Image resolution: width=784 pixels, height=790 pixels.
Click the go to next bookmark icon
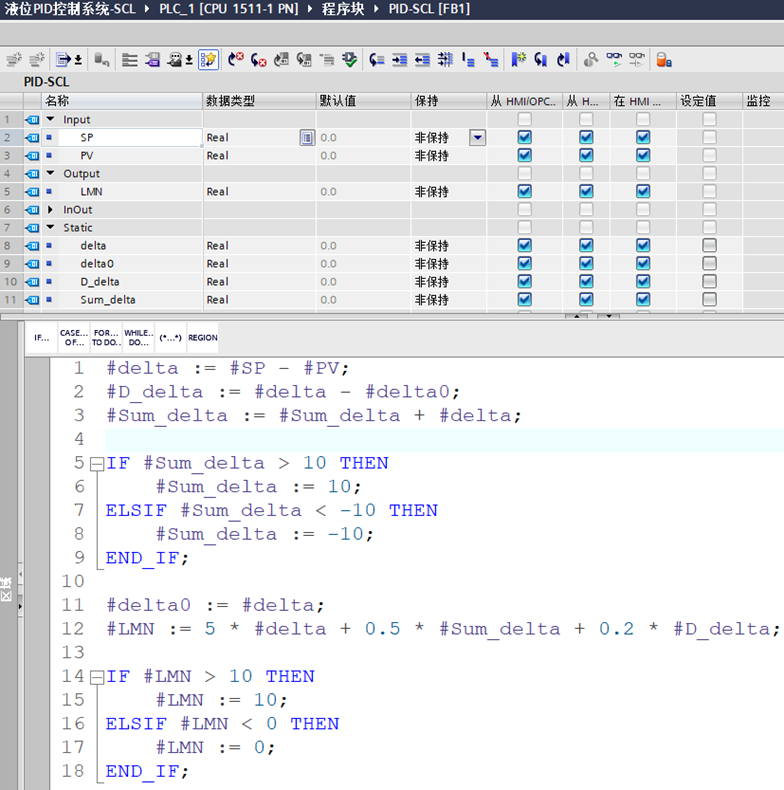pos(541,60)
